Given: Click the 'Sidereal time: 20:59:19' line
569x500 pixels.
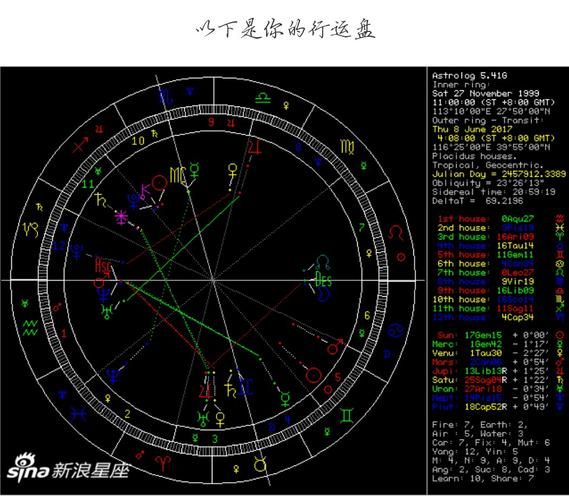Looking at the screenshot, I should pos(494,192).
